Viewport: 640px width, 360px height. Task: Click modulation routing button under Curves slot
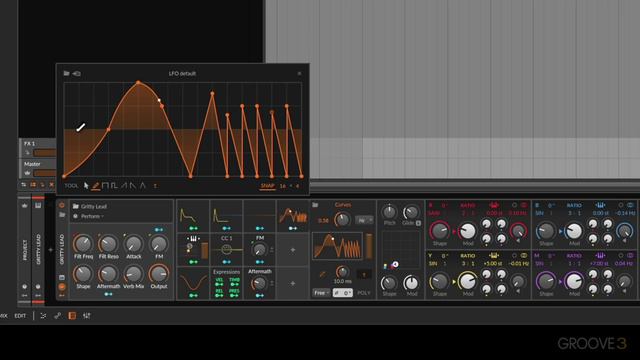tap(293, 228)
